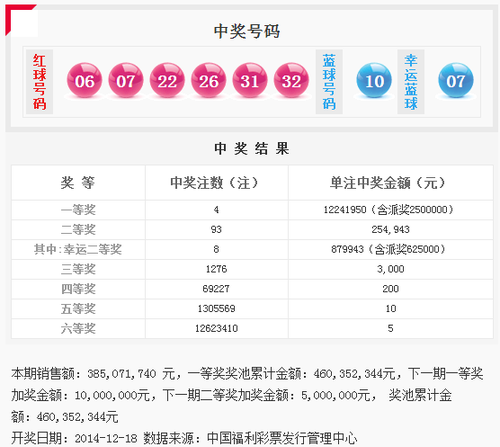500x447 pixels.
Task: Click the blue ball numbered 10
Action: click(374, 80)
